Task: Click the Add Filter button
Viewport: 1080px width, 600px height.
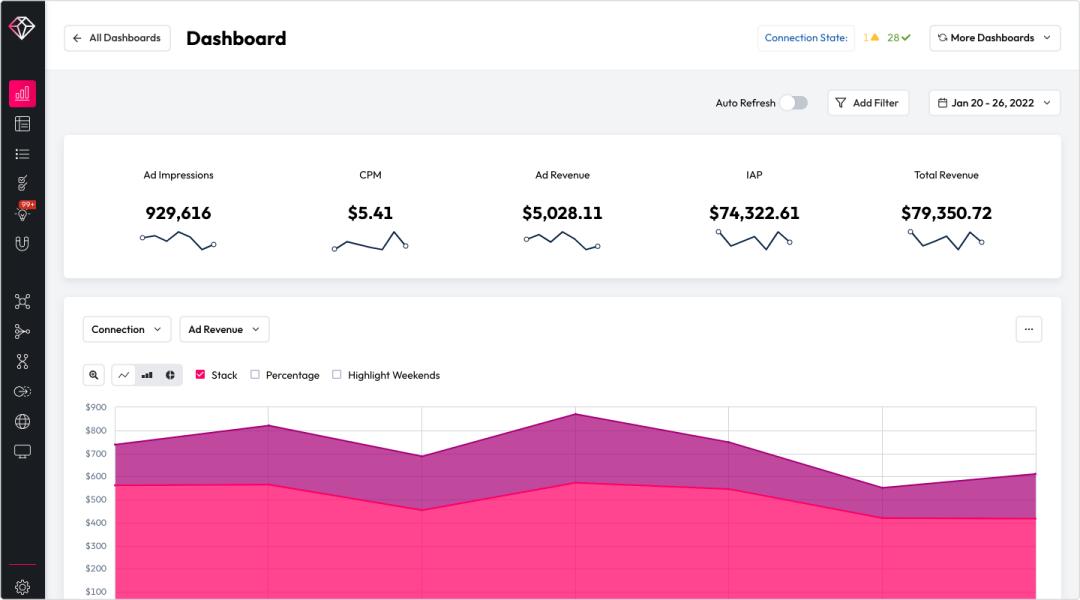Action: (867, 103)
